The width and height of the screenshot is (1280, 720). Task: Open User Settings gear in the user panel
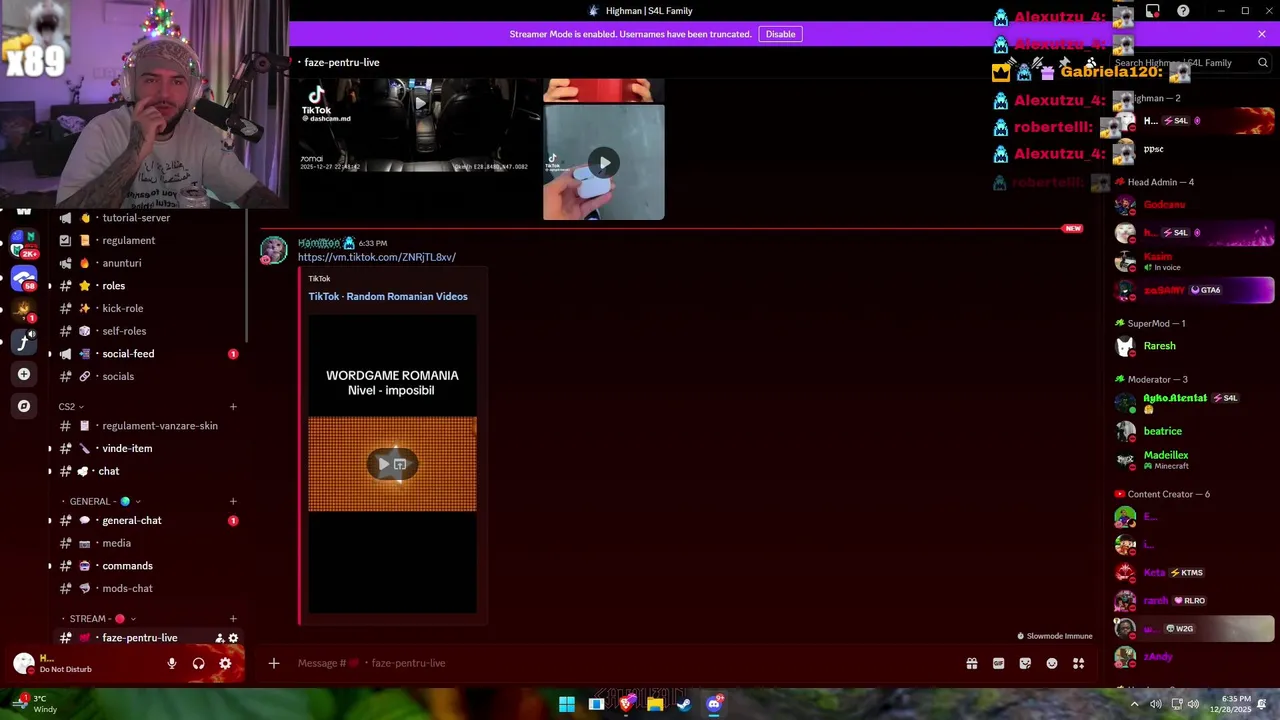pos(225,663)
